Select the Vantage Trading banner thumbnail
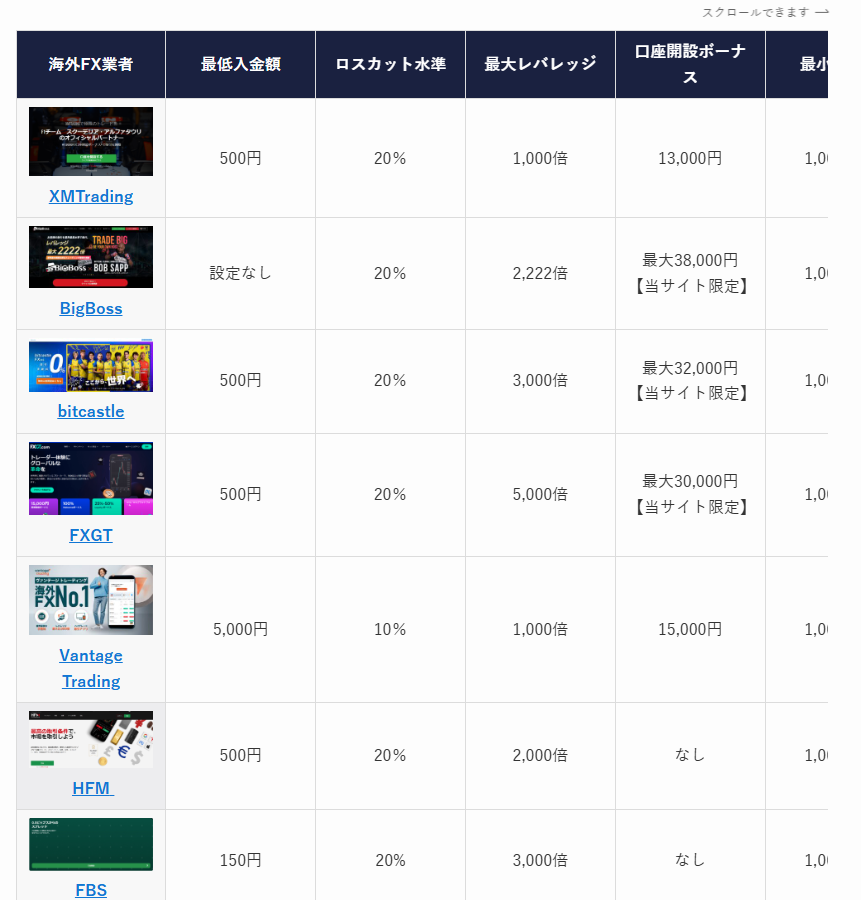The image size is (861, 900). (x=91, y=600)
